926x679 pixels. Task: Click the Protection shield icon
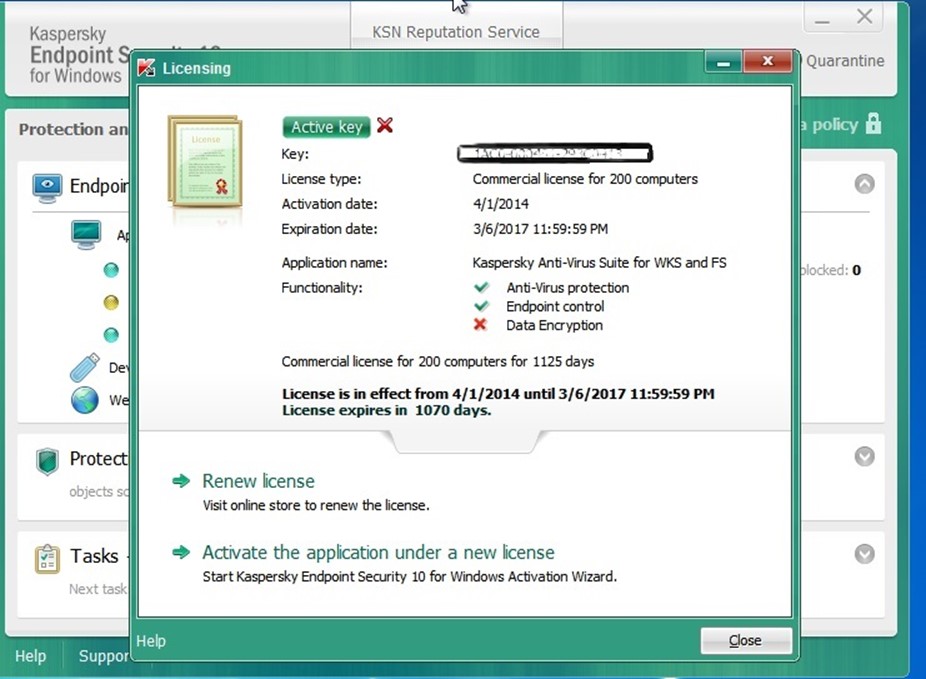[47, 461]
